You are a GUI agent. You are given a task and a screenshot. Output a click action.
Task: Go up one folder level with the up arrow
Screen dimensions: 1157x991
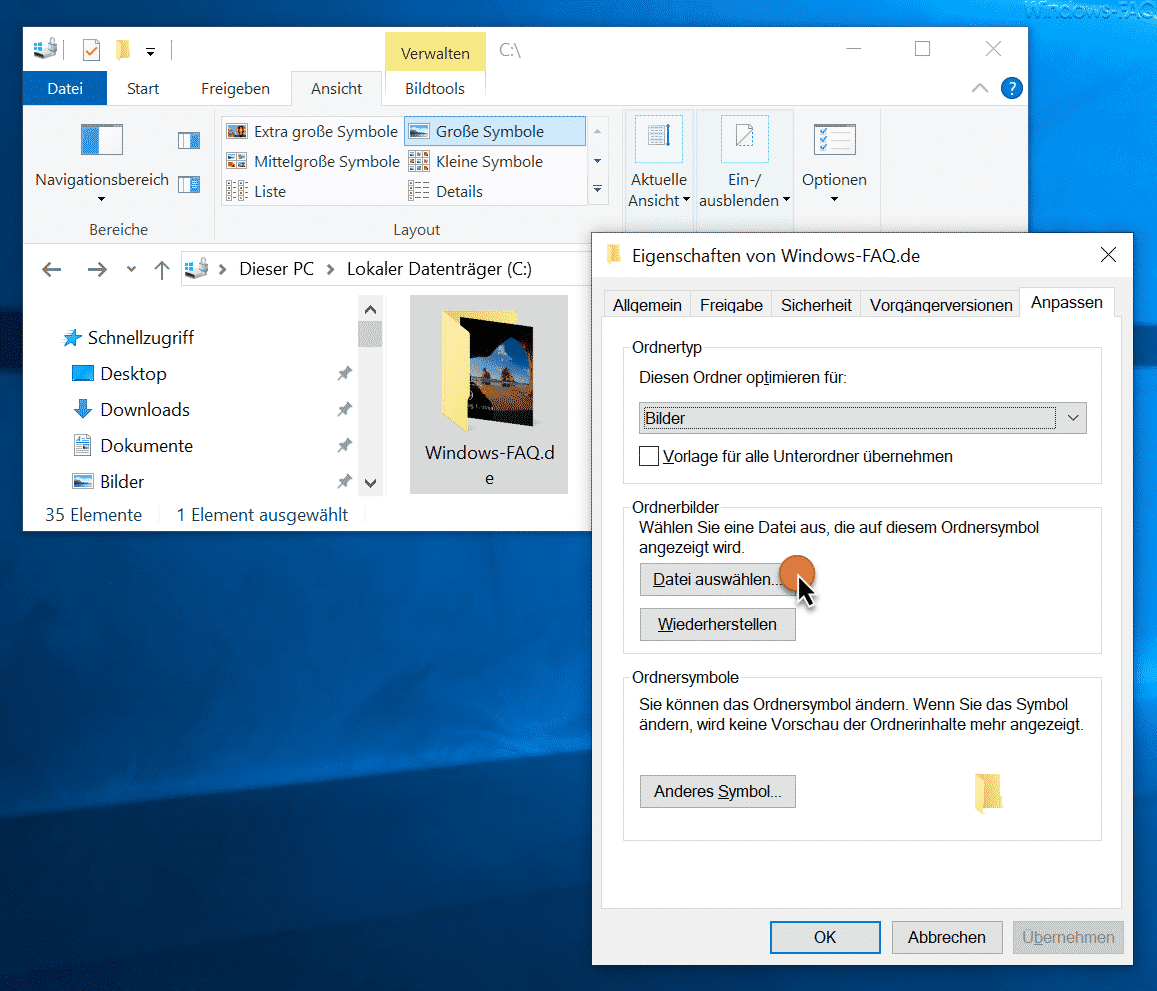(x=162, y=269)
